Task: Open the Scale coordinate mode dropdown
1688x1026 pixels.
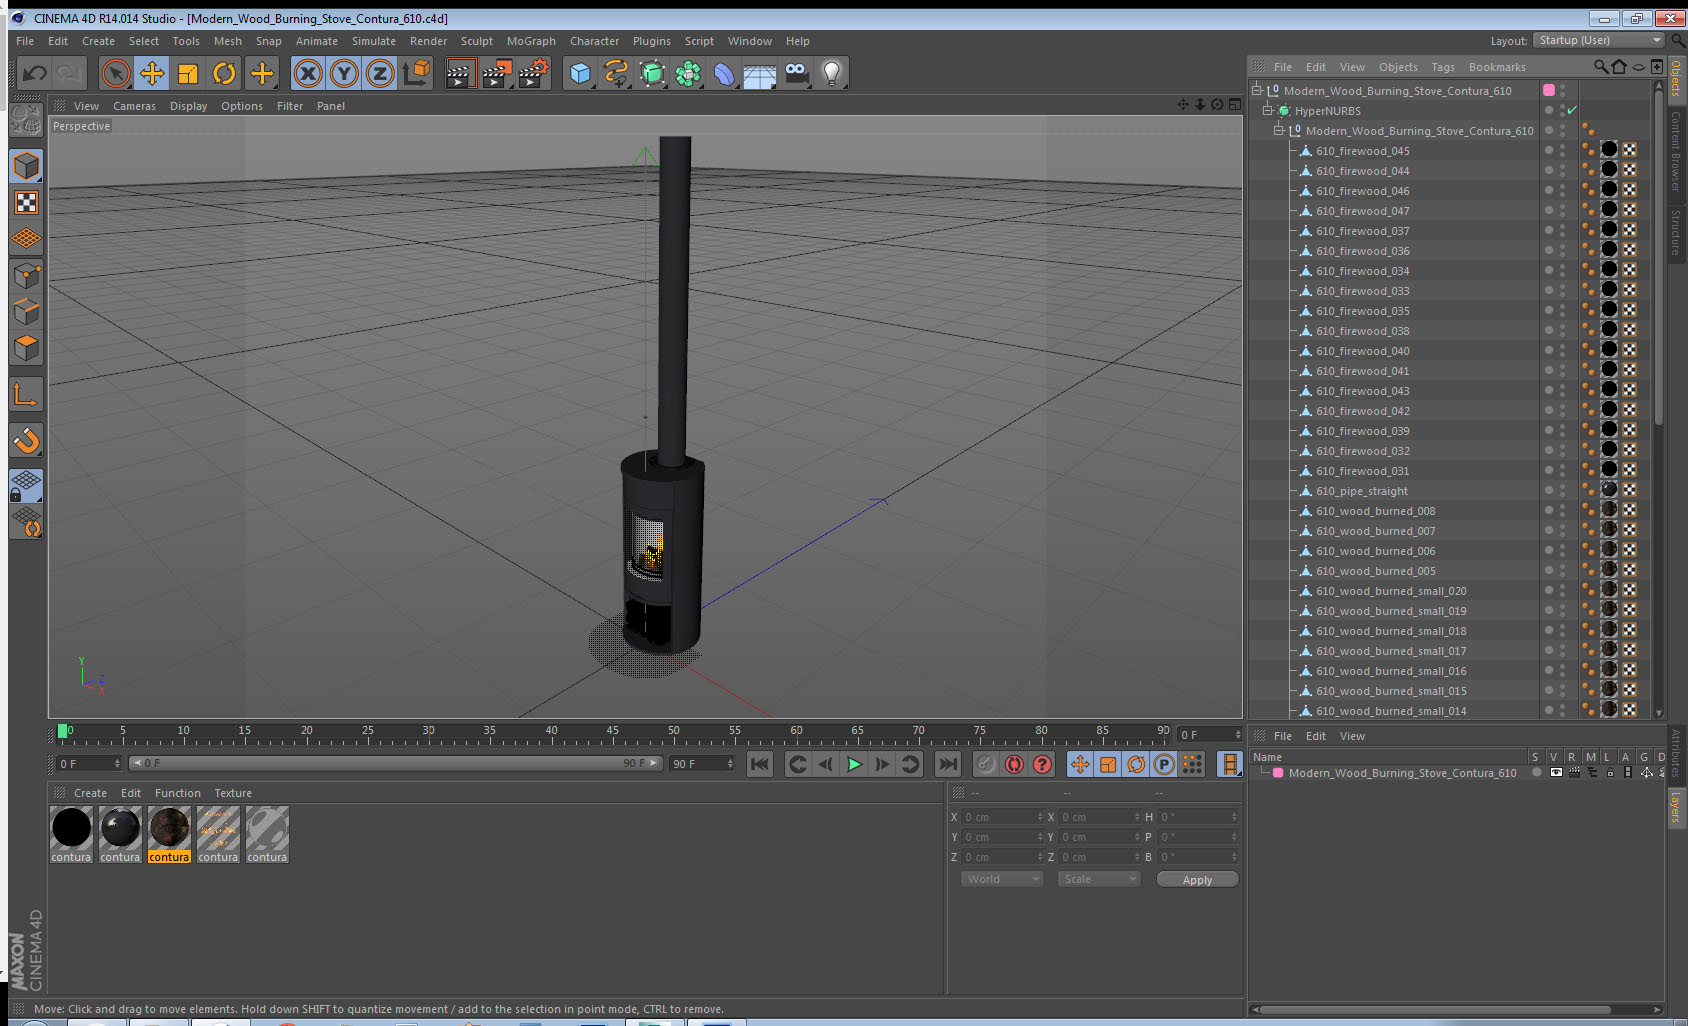Action: pyautogui.click(x=1098, y=879)
